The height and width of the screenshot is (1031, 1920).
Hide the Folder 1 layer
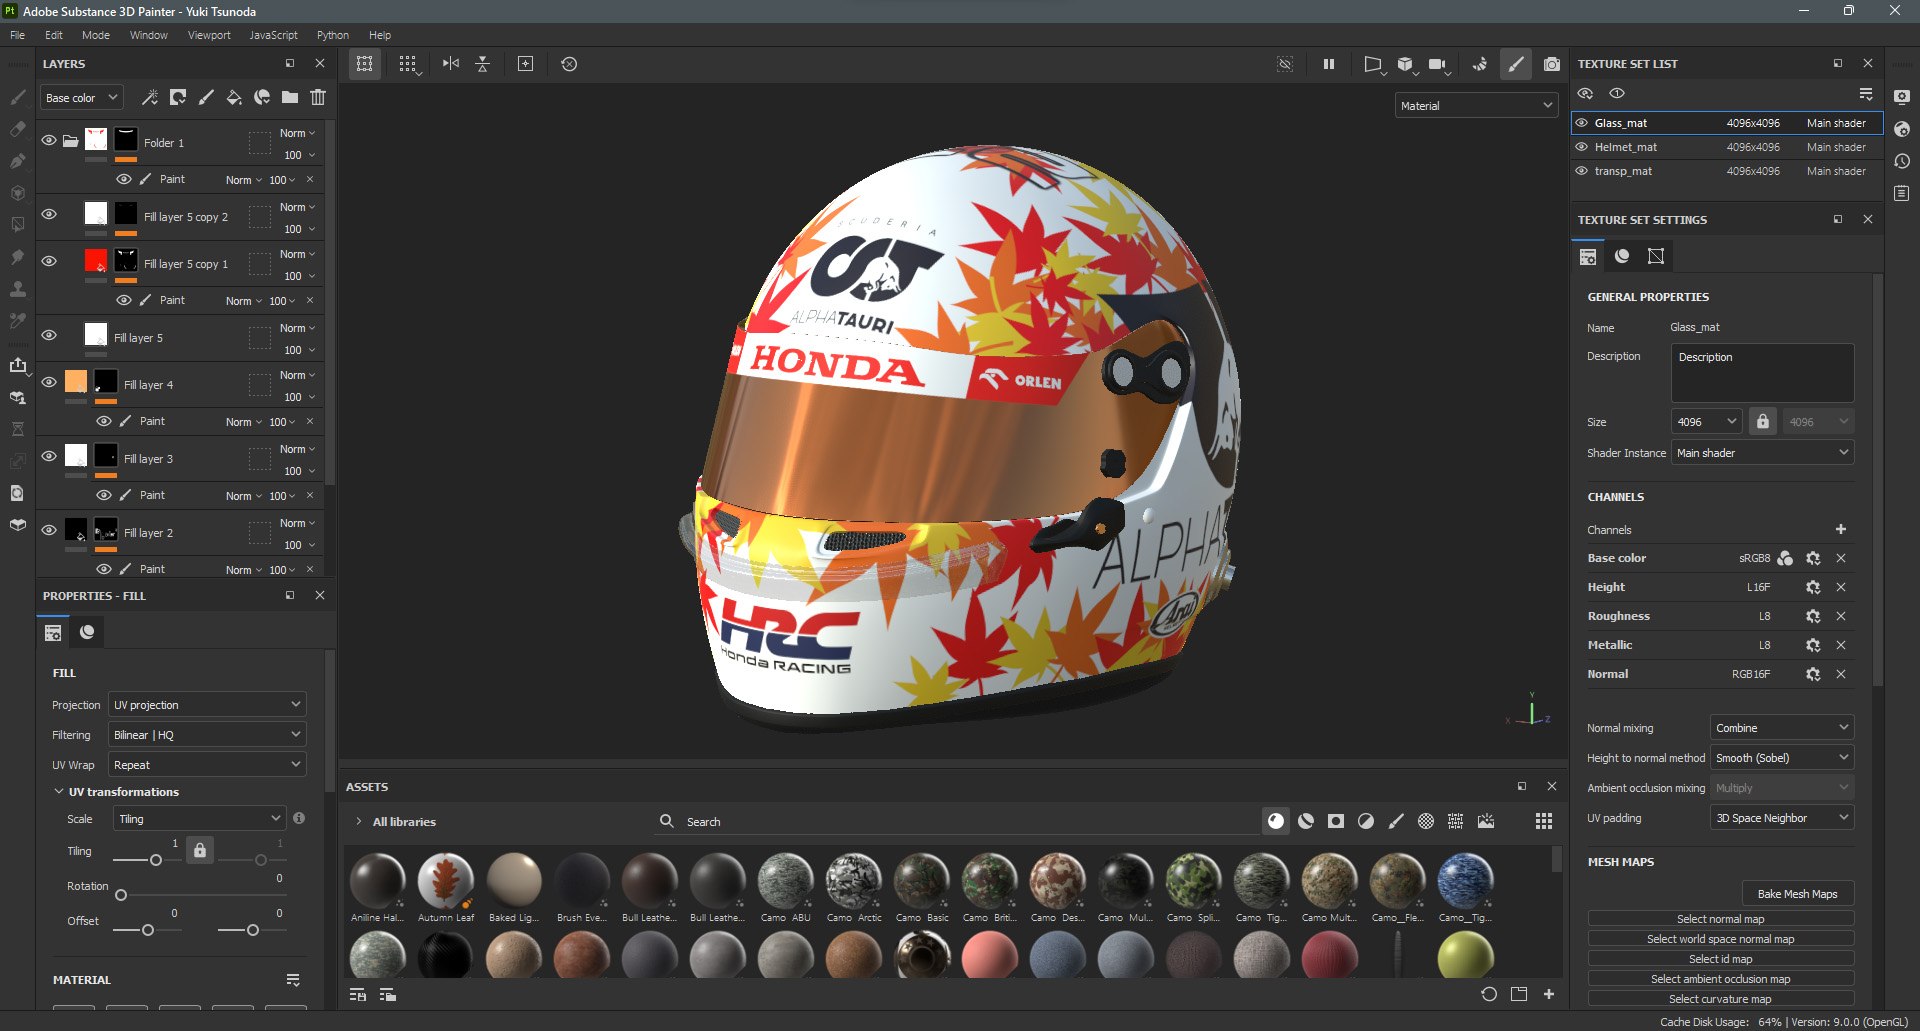tap(48, 140)
